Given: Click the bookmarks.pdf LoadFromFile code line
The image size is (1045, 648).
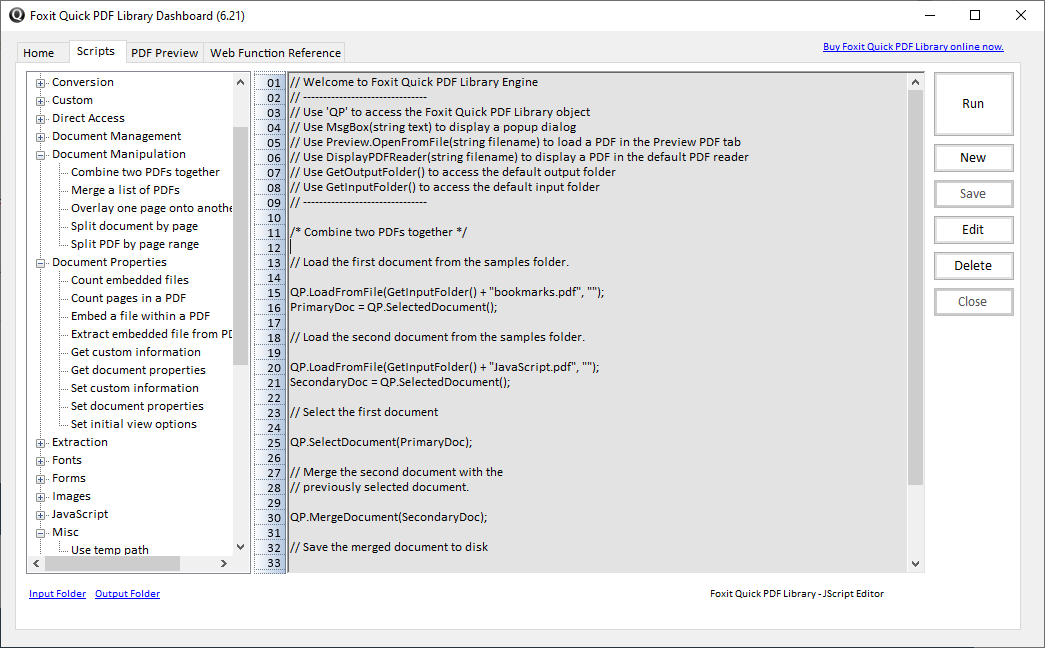Looking at the screenshot, I should [x=447, y=292].
